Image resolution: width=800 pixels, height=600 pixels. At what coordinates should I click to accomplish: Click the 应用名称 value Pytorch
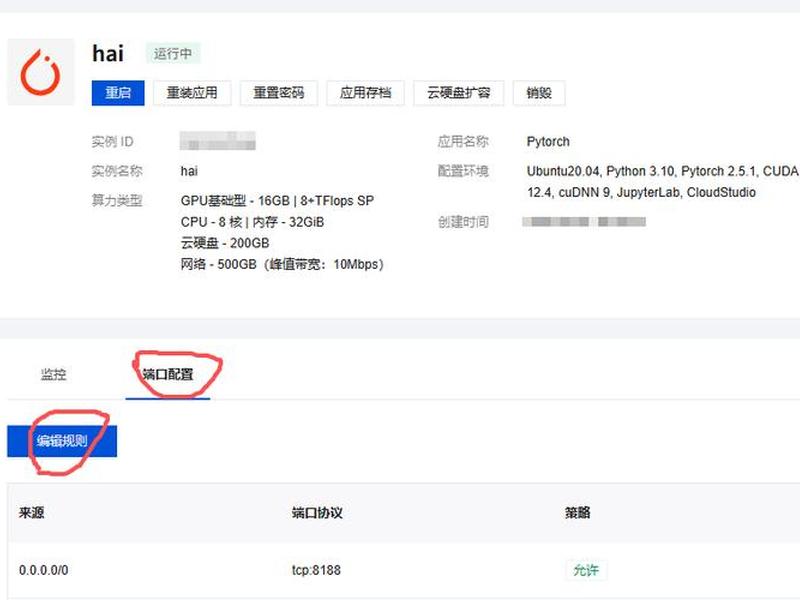[x=548, y=141]
